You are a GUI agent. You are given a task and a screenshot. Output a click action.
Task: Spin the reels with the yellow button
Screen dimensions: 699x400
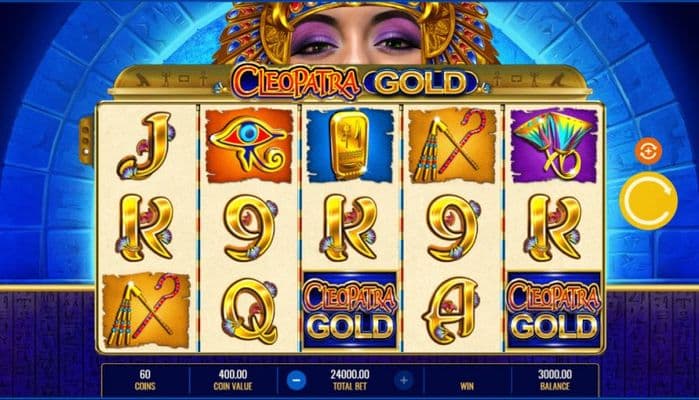click(649, 200)
